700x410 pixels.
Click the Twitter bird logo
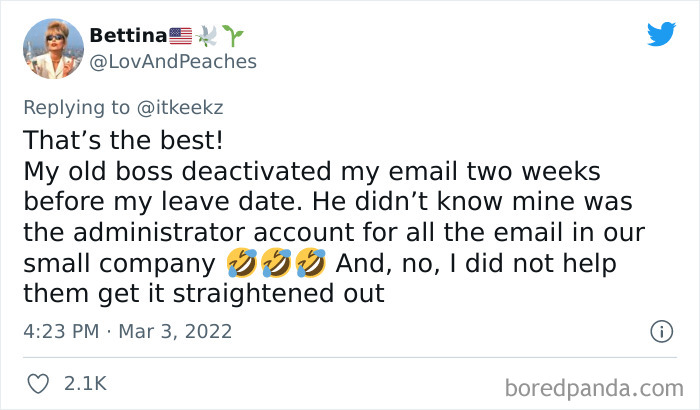tap(661, 35)
